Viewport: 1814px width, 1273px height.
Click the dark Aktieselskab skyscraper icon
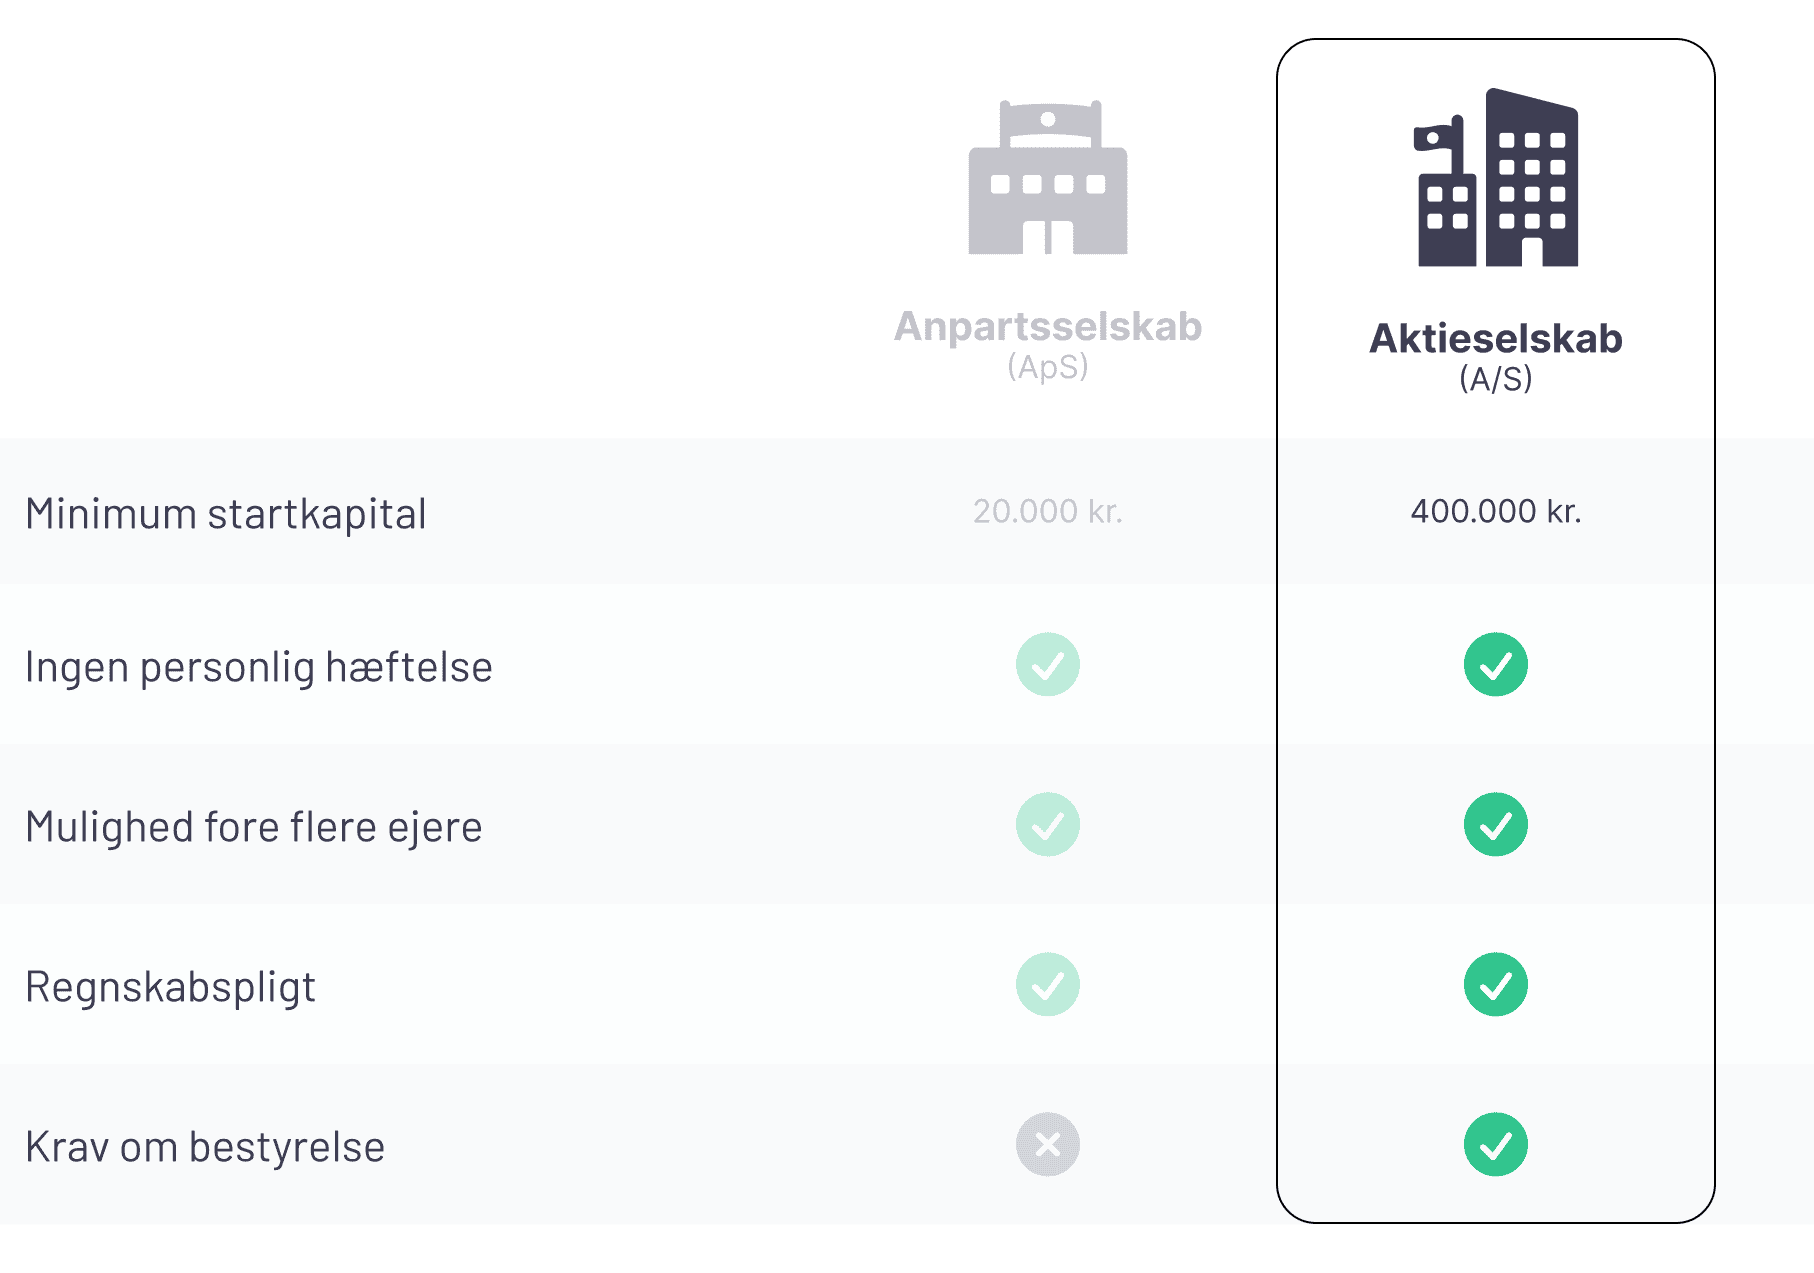1497,177
